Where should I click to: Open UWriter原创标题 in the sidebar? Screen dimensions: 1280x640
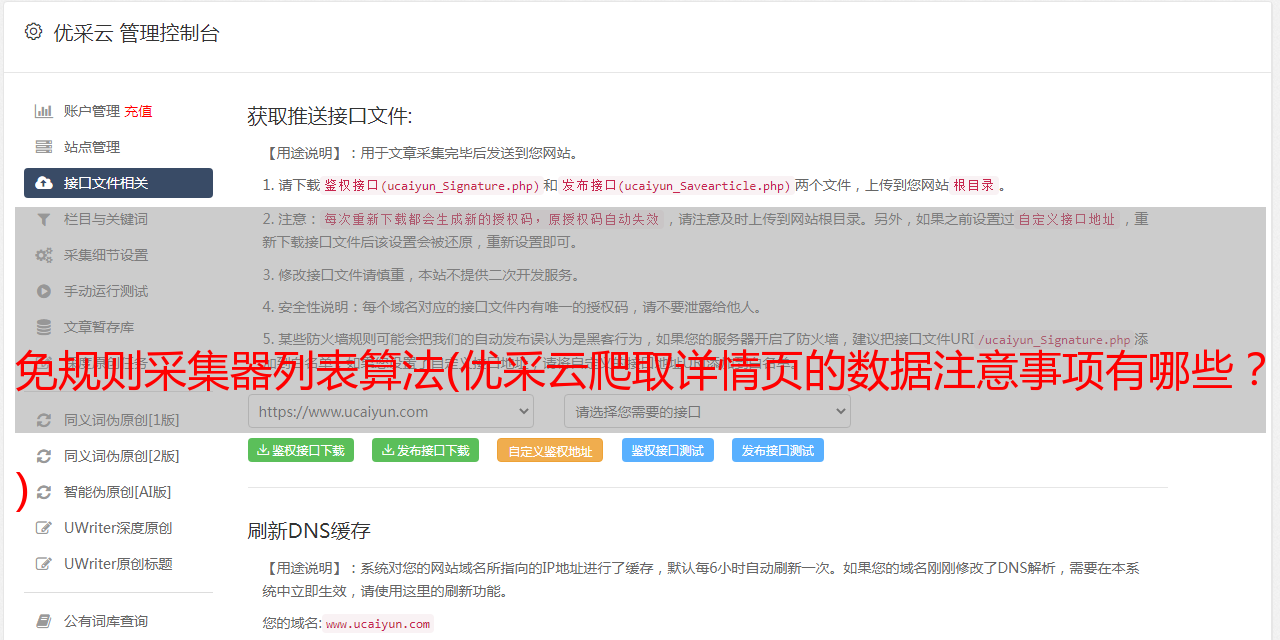click(x=118, y=564)
